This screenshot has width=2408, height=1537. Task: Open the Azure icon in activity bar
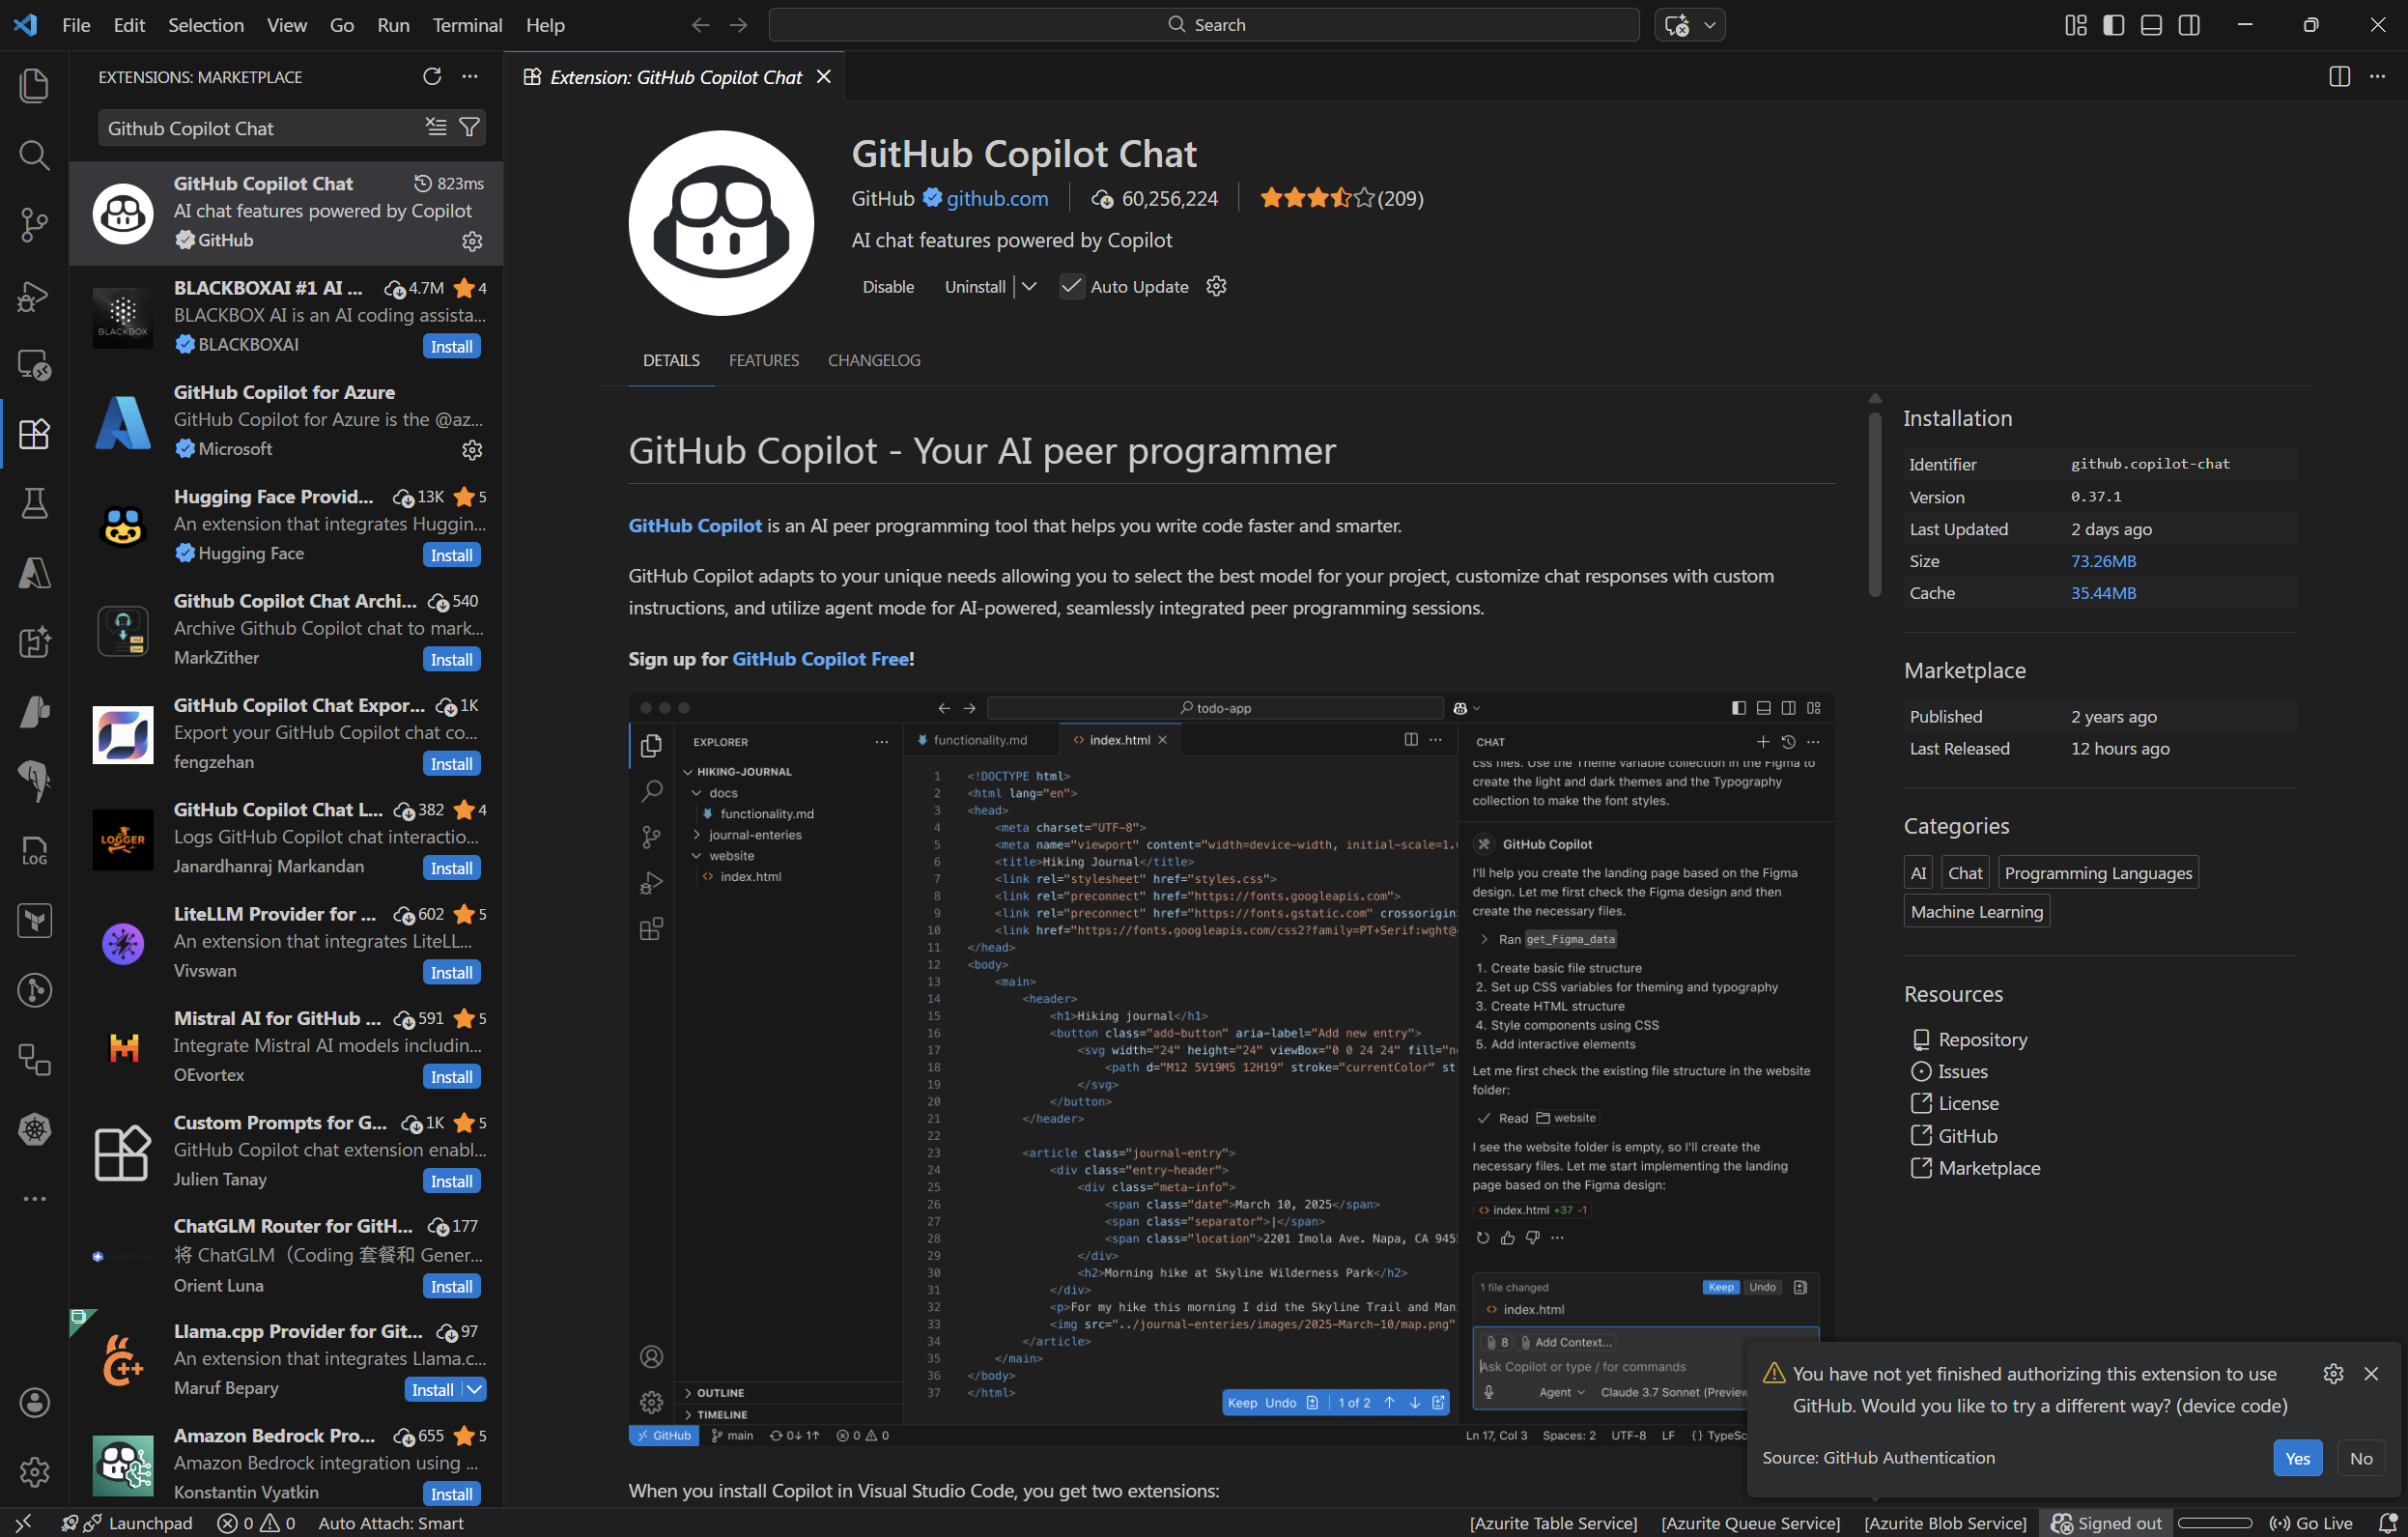click(x=34, y=573)
